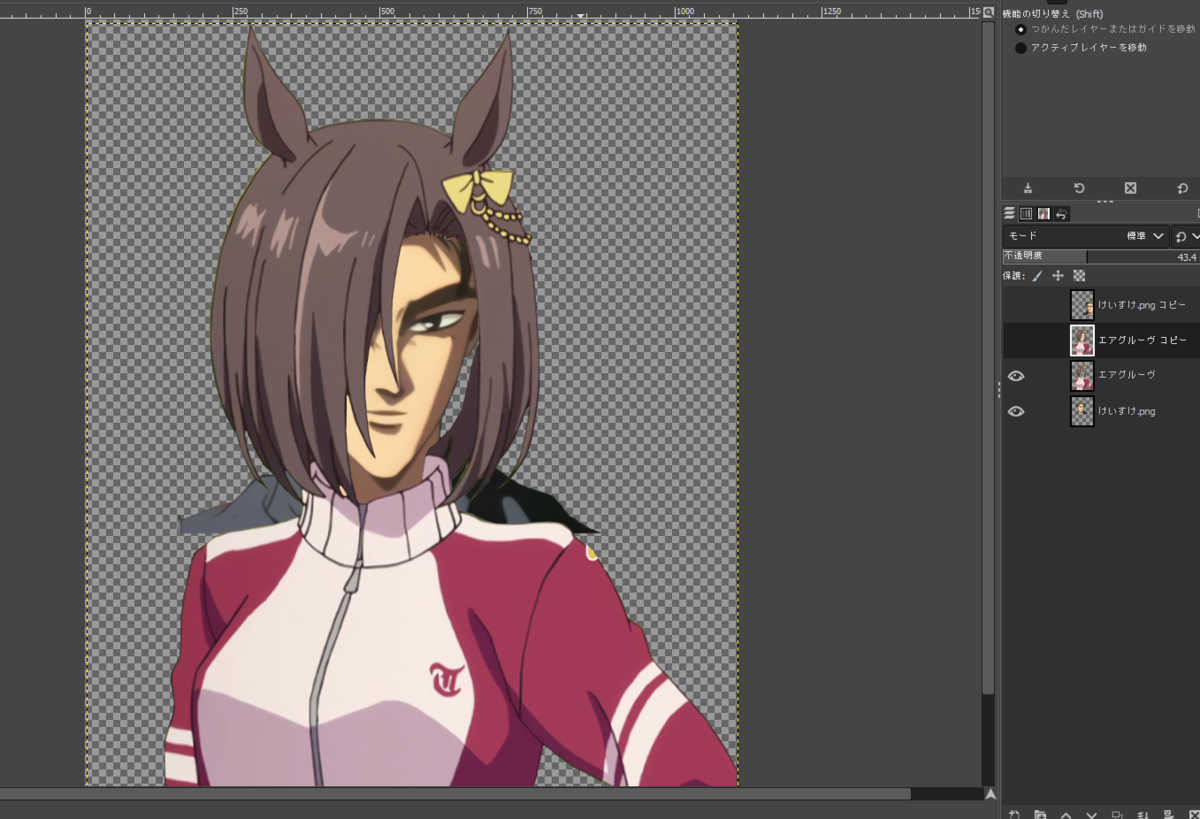The width and height of the screenshot is (1200, 819).
Task: Open the Undo History tab
Action: (1061, 213)
